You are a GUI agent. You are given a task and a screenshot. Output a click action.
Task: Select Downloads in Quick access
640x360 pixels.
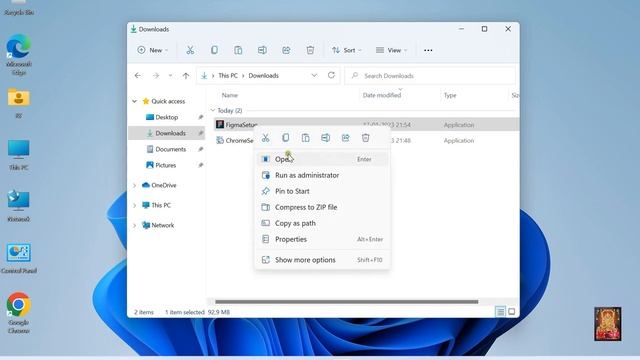click(x=167, y=133)
